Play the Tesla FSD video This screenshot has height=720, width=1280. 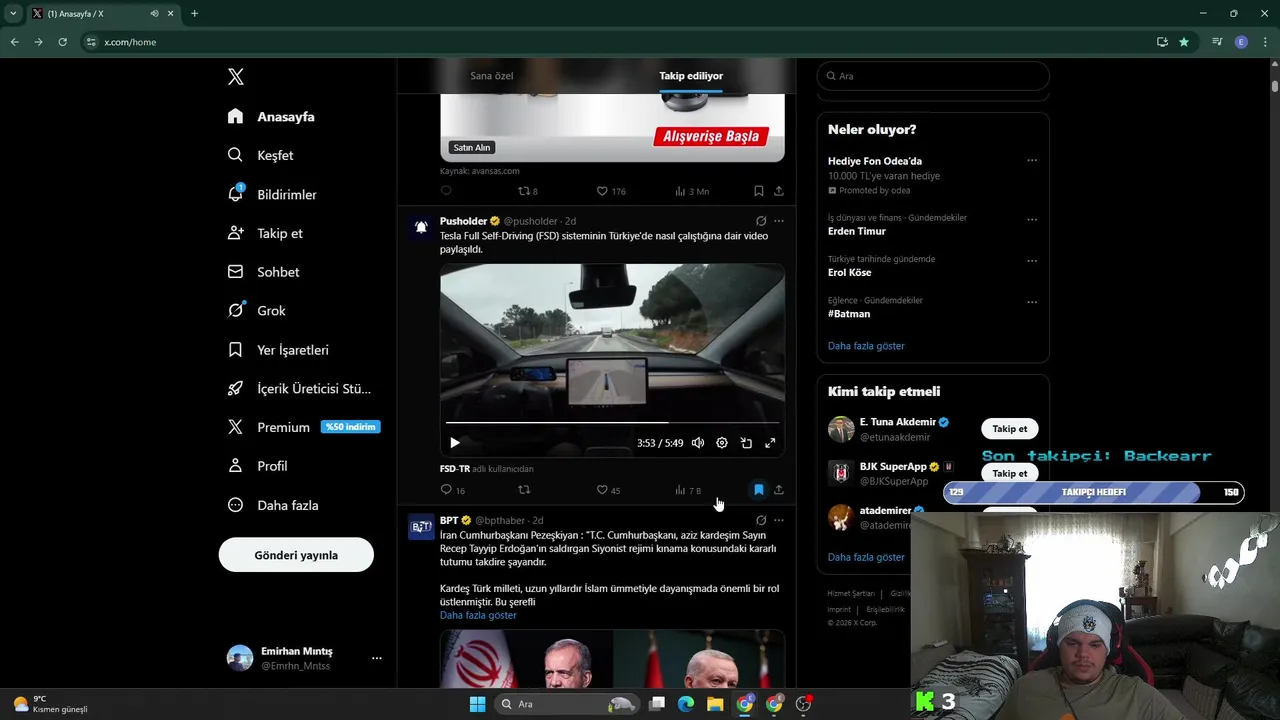(455, 443)
